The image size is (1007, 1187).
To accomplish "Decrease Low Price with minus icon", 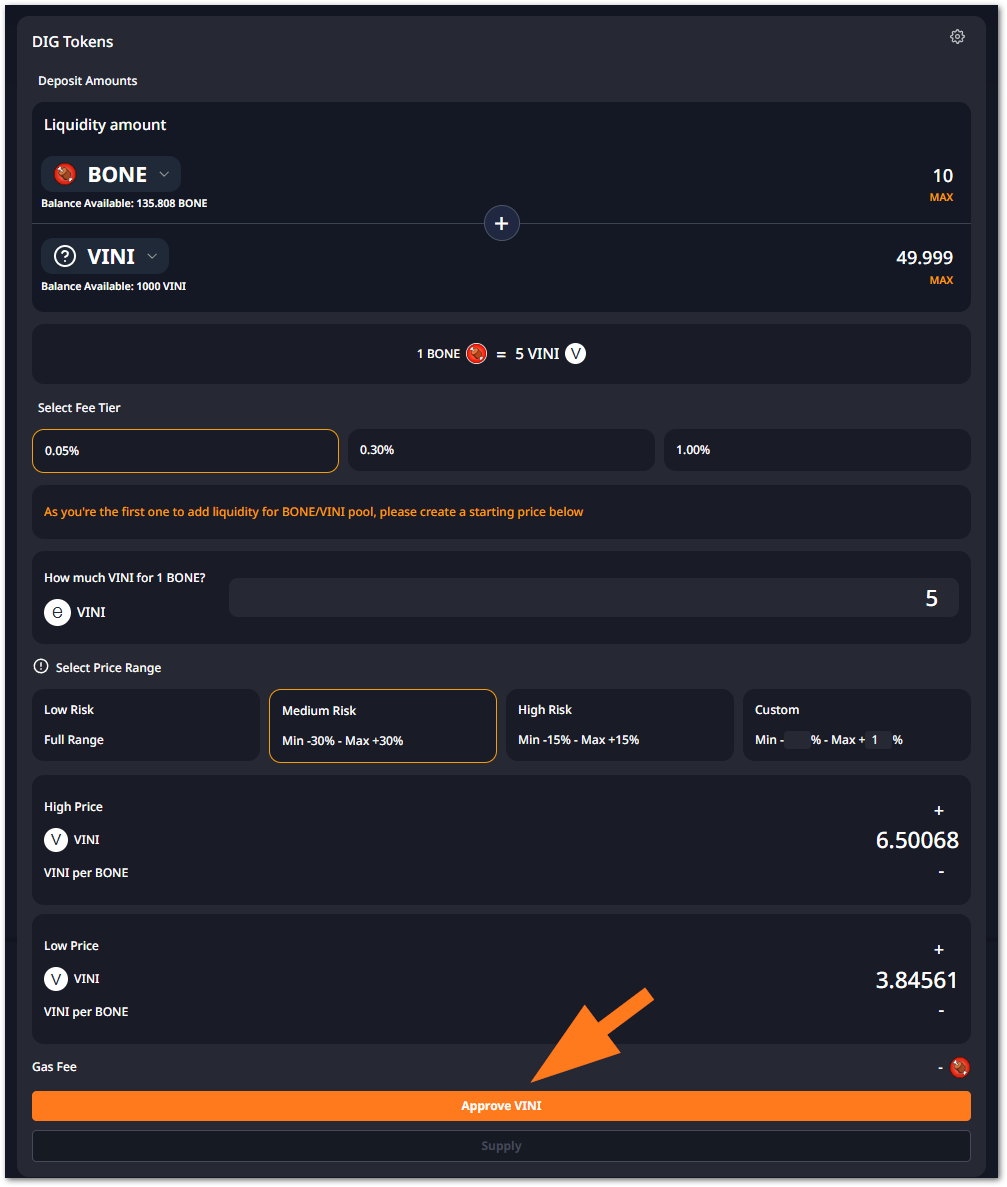I will click(941, 1011).
